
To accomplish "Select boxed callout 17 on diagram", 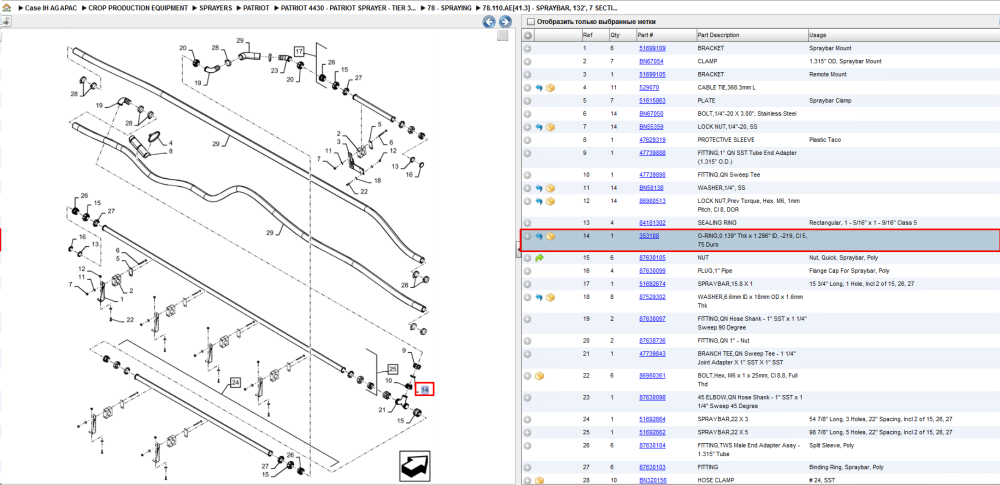I will [x=300, y=51].
